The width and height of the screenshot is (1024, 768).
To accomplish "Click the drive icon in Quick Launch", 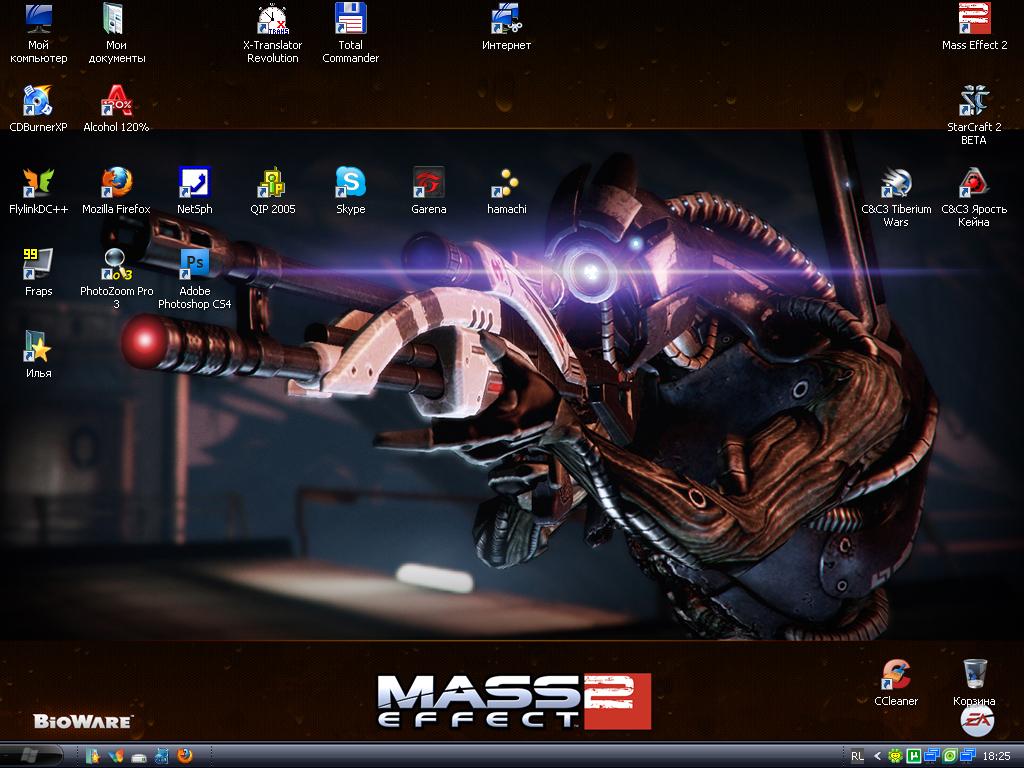I will point(139,756).
